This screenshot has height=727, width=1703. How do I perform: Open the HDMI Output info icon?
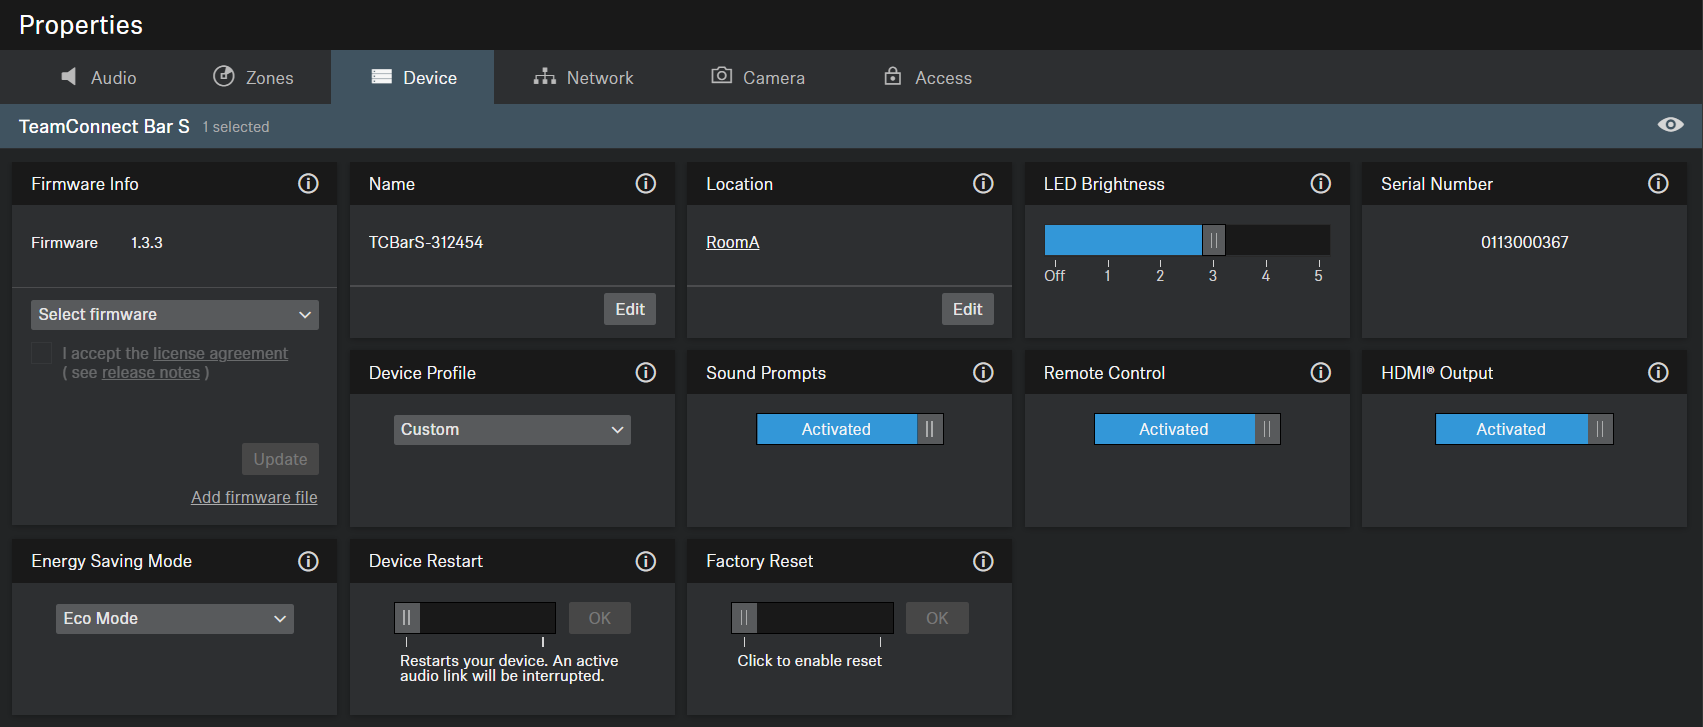pyautogui.click(x=1658, y=373)
